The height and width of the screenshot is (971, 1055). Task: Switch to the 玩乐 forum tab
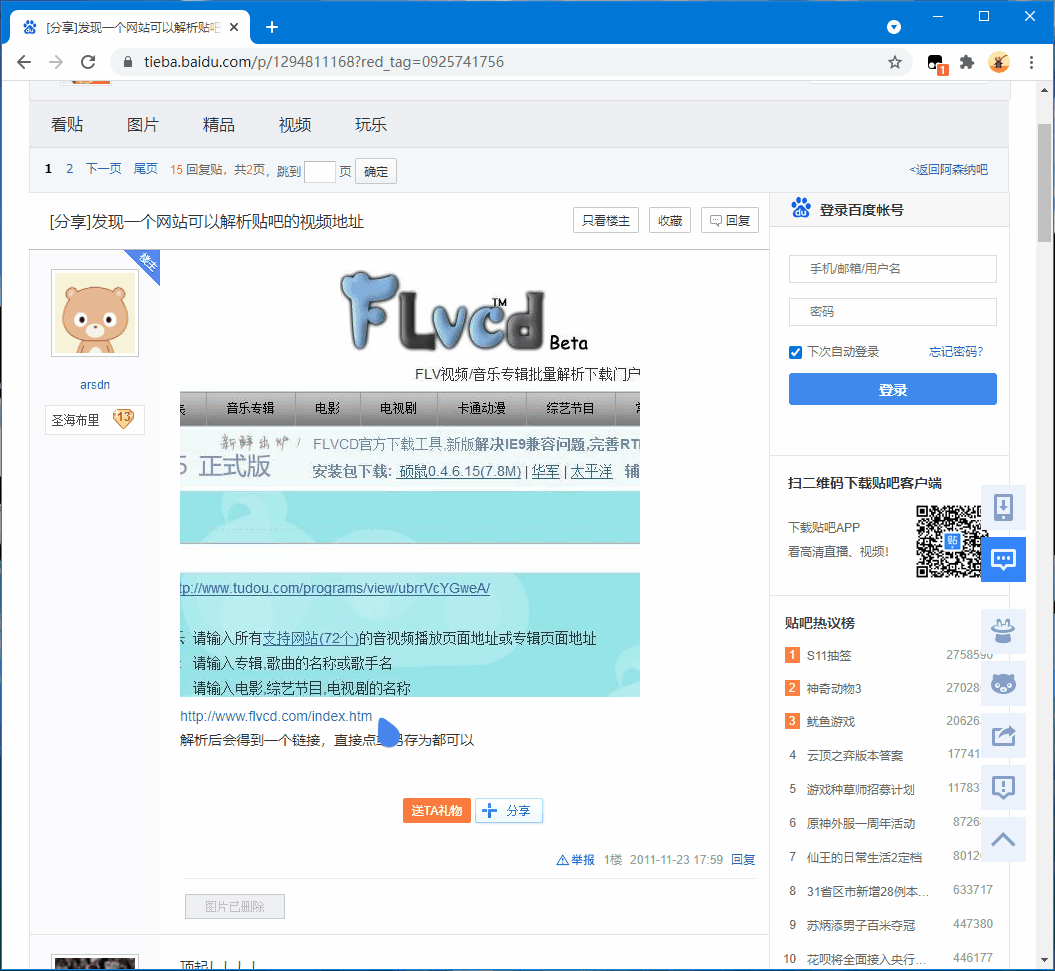368,124
